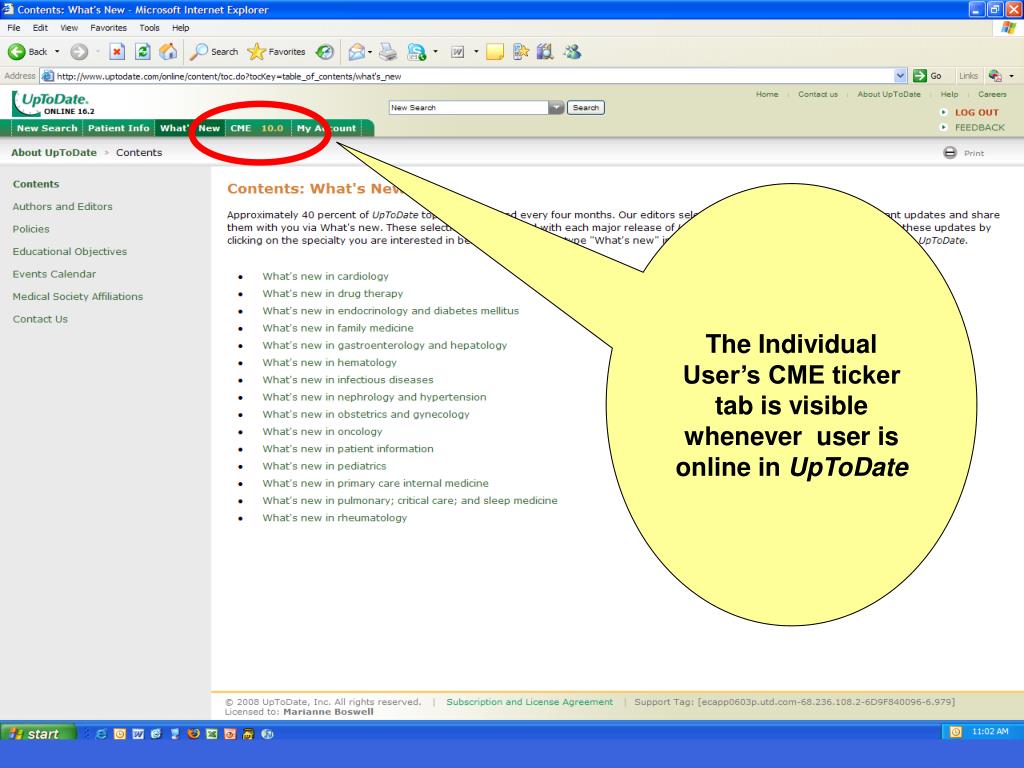This screenshot has height=768, width=1024.
Task: Select Educational Objectives in the sidebar
Action: [69, 251]
